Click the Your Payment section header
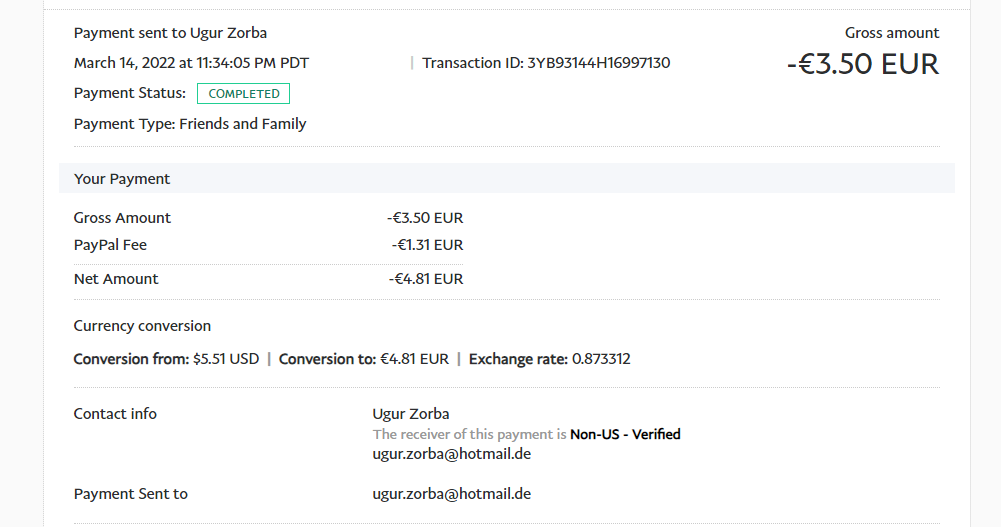Image resolution: width=1001 pixels, height=527 pixels. point(122,179)
